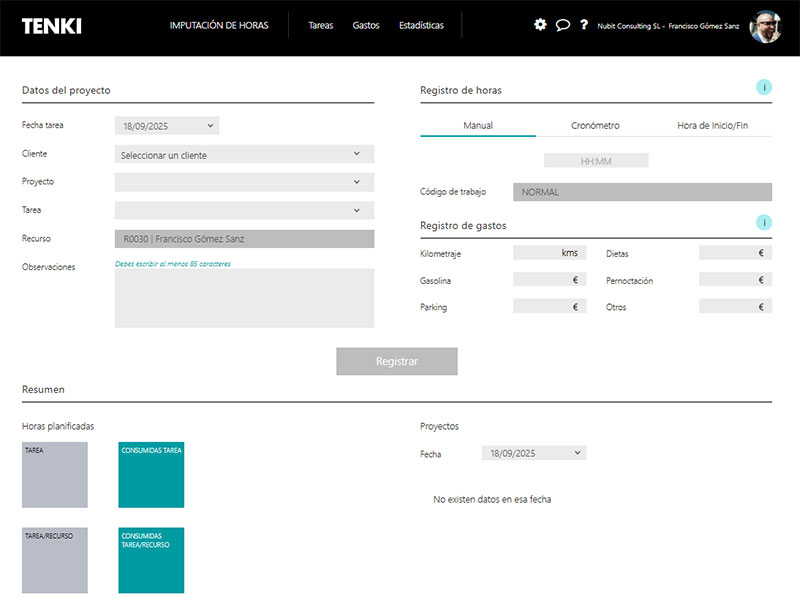Click the Kilometraje kms input field
Screen dimensions: 800x608
coord(549,253)
